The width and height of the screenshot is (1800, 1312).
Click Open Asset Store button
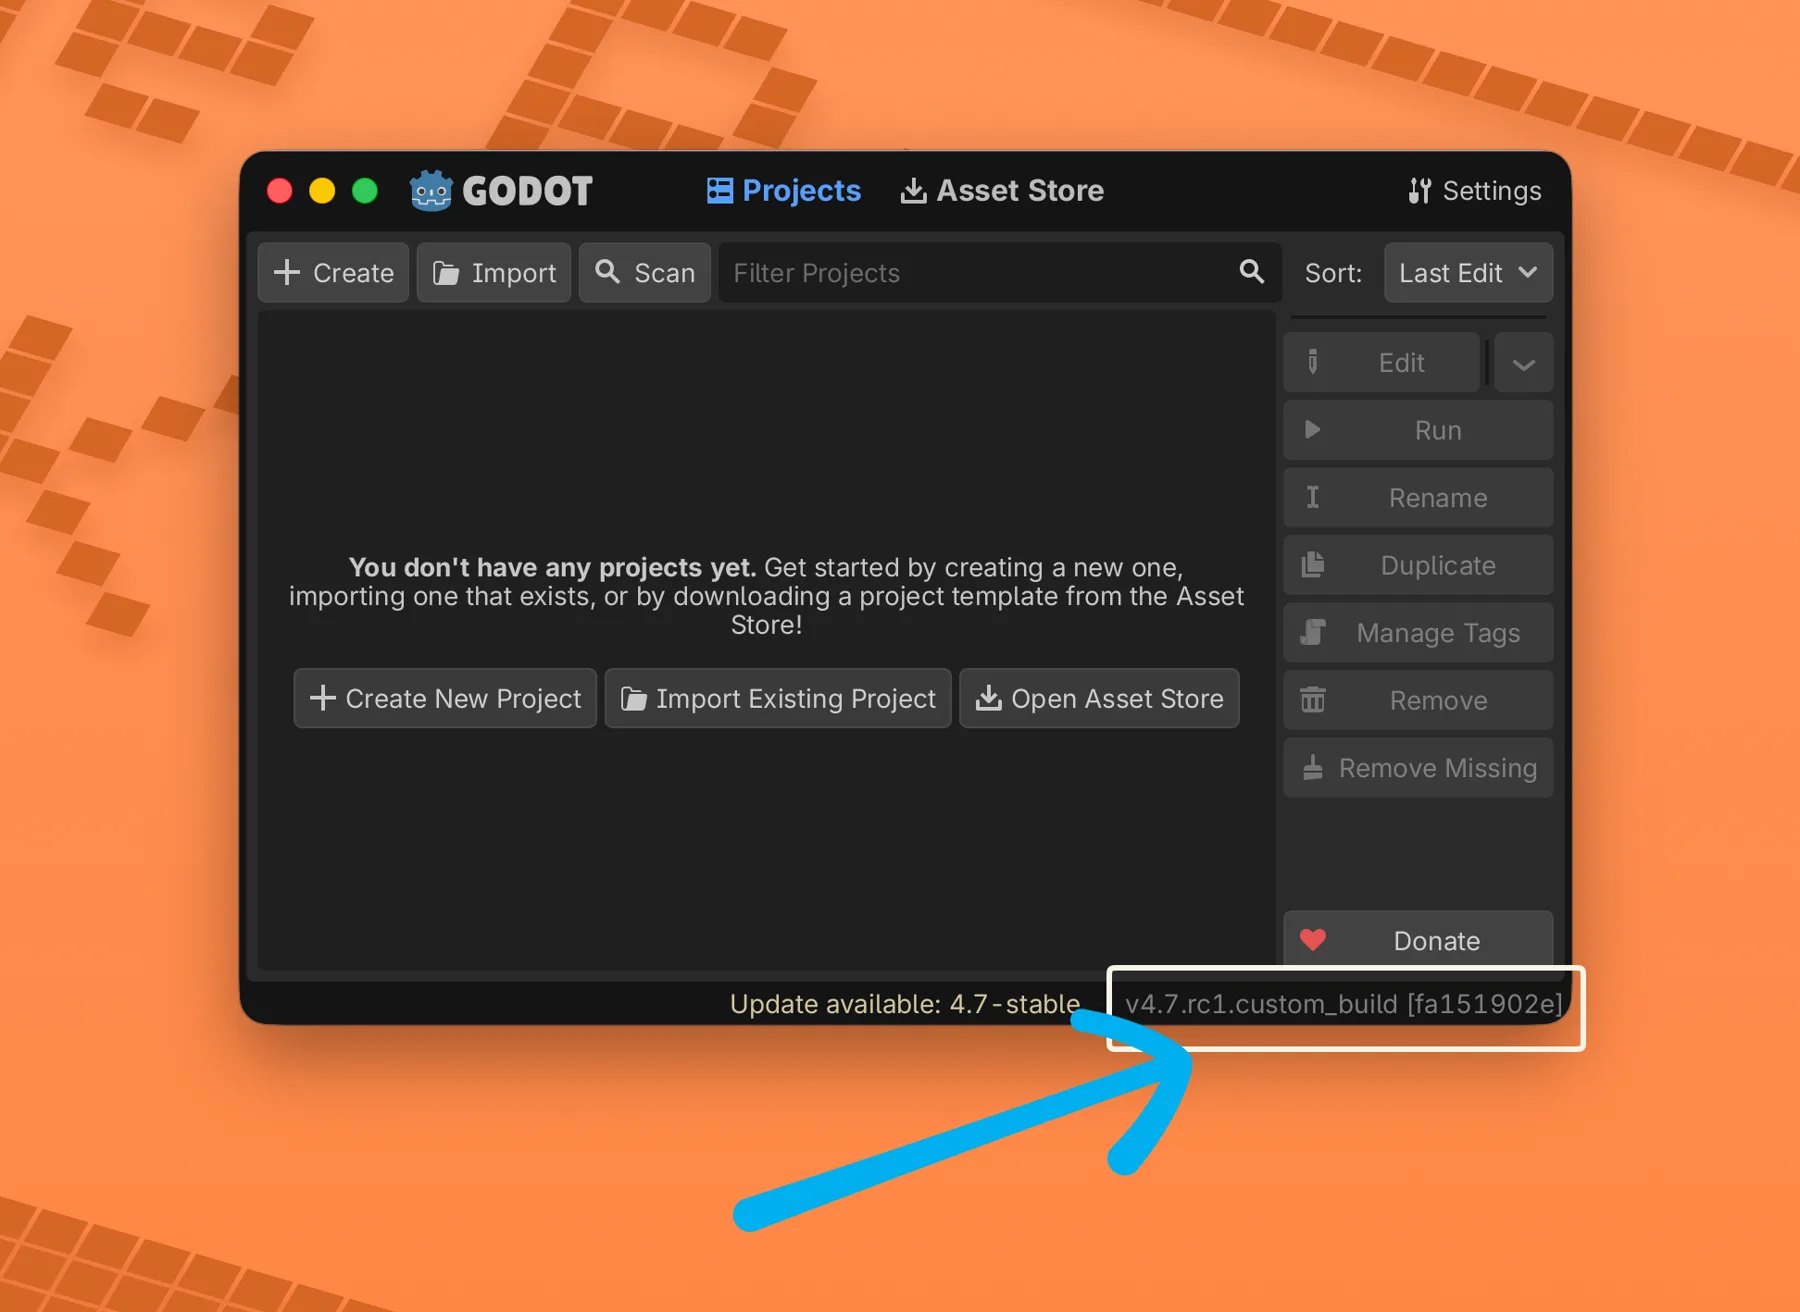tap(1099, 698)
